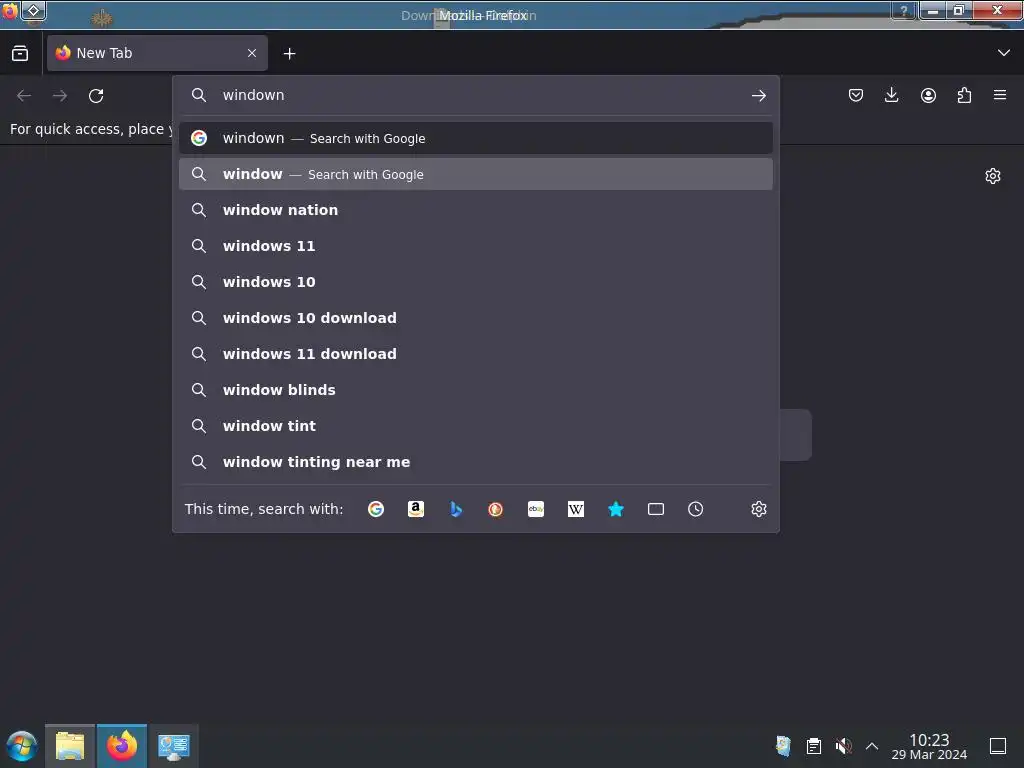Choose the 'windows 10 download' suggestion
The height and width of the screenshot is (768, 1024).
point(475,318)
